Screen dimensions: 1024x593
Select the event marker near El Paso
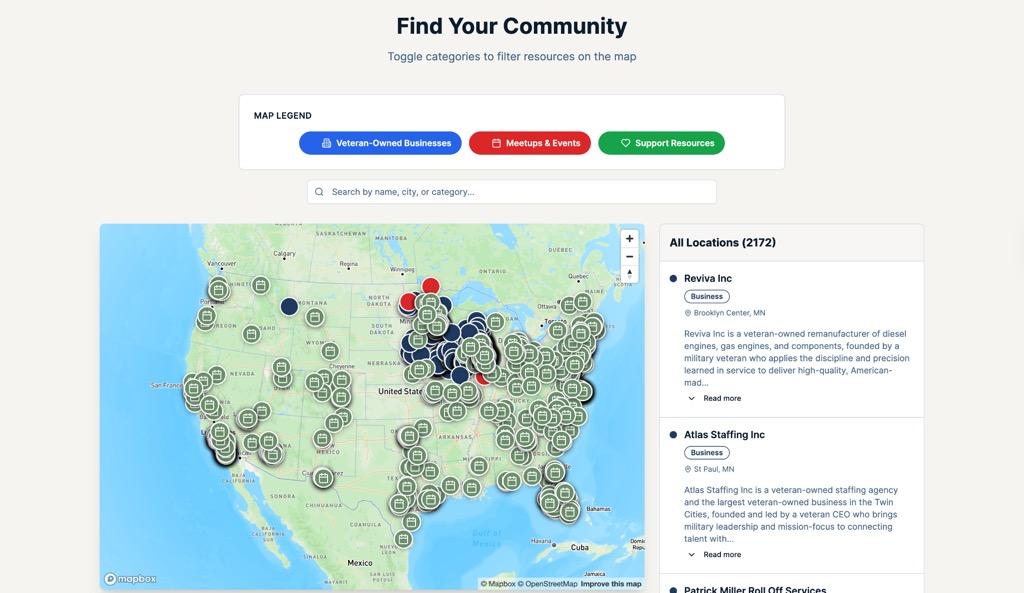click(323, 478)
